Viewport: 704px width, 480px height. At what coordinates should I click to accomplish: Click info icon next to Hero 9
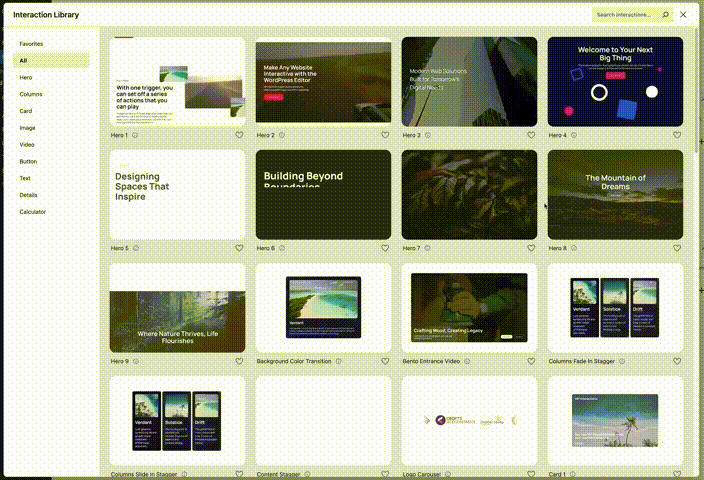pyautogui.click(x=136, y=361)
